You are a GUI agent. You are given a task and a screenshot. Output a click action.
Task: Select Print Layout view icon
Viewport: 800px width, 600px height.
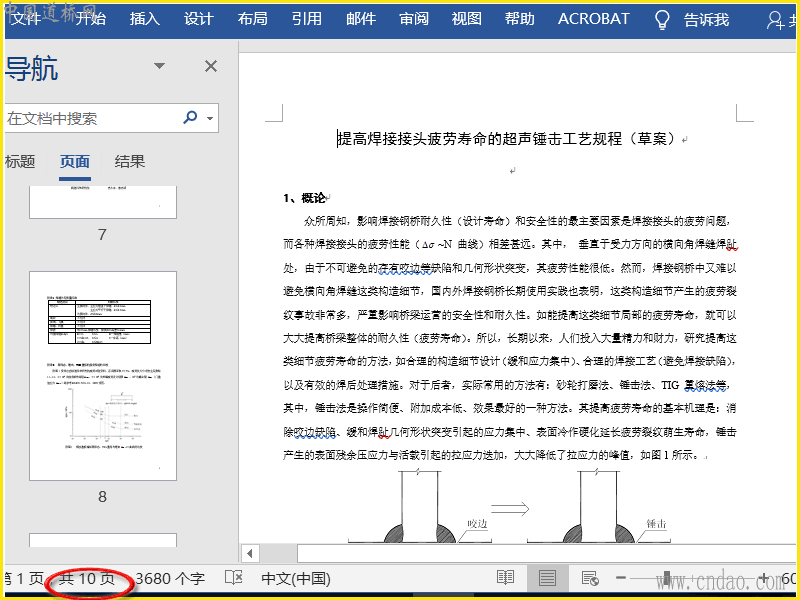click(x=547, y=578)
